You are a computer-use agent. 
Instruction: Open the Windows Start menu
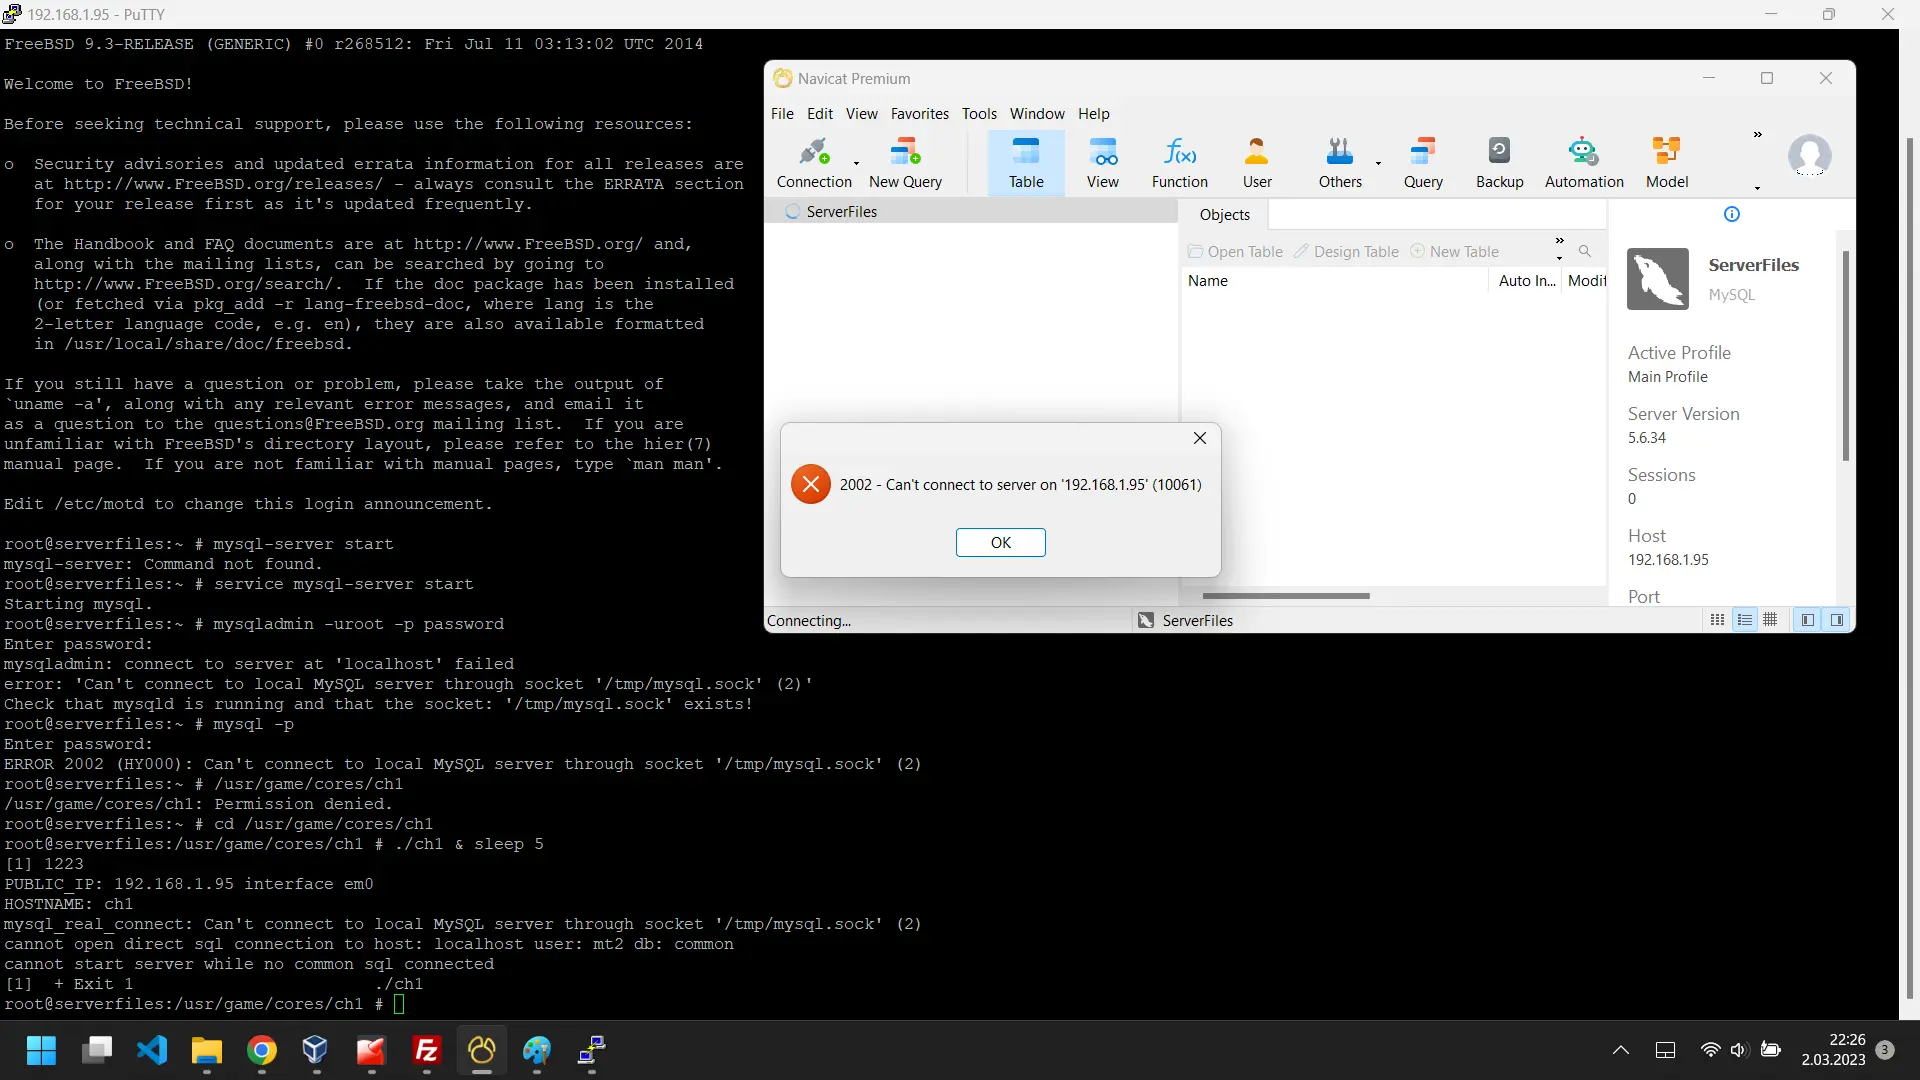tap(41, 1050)
